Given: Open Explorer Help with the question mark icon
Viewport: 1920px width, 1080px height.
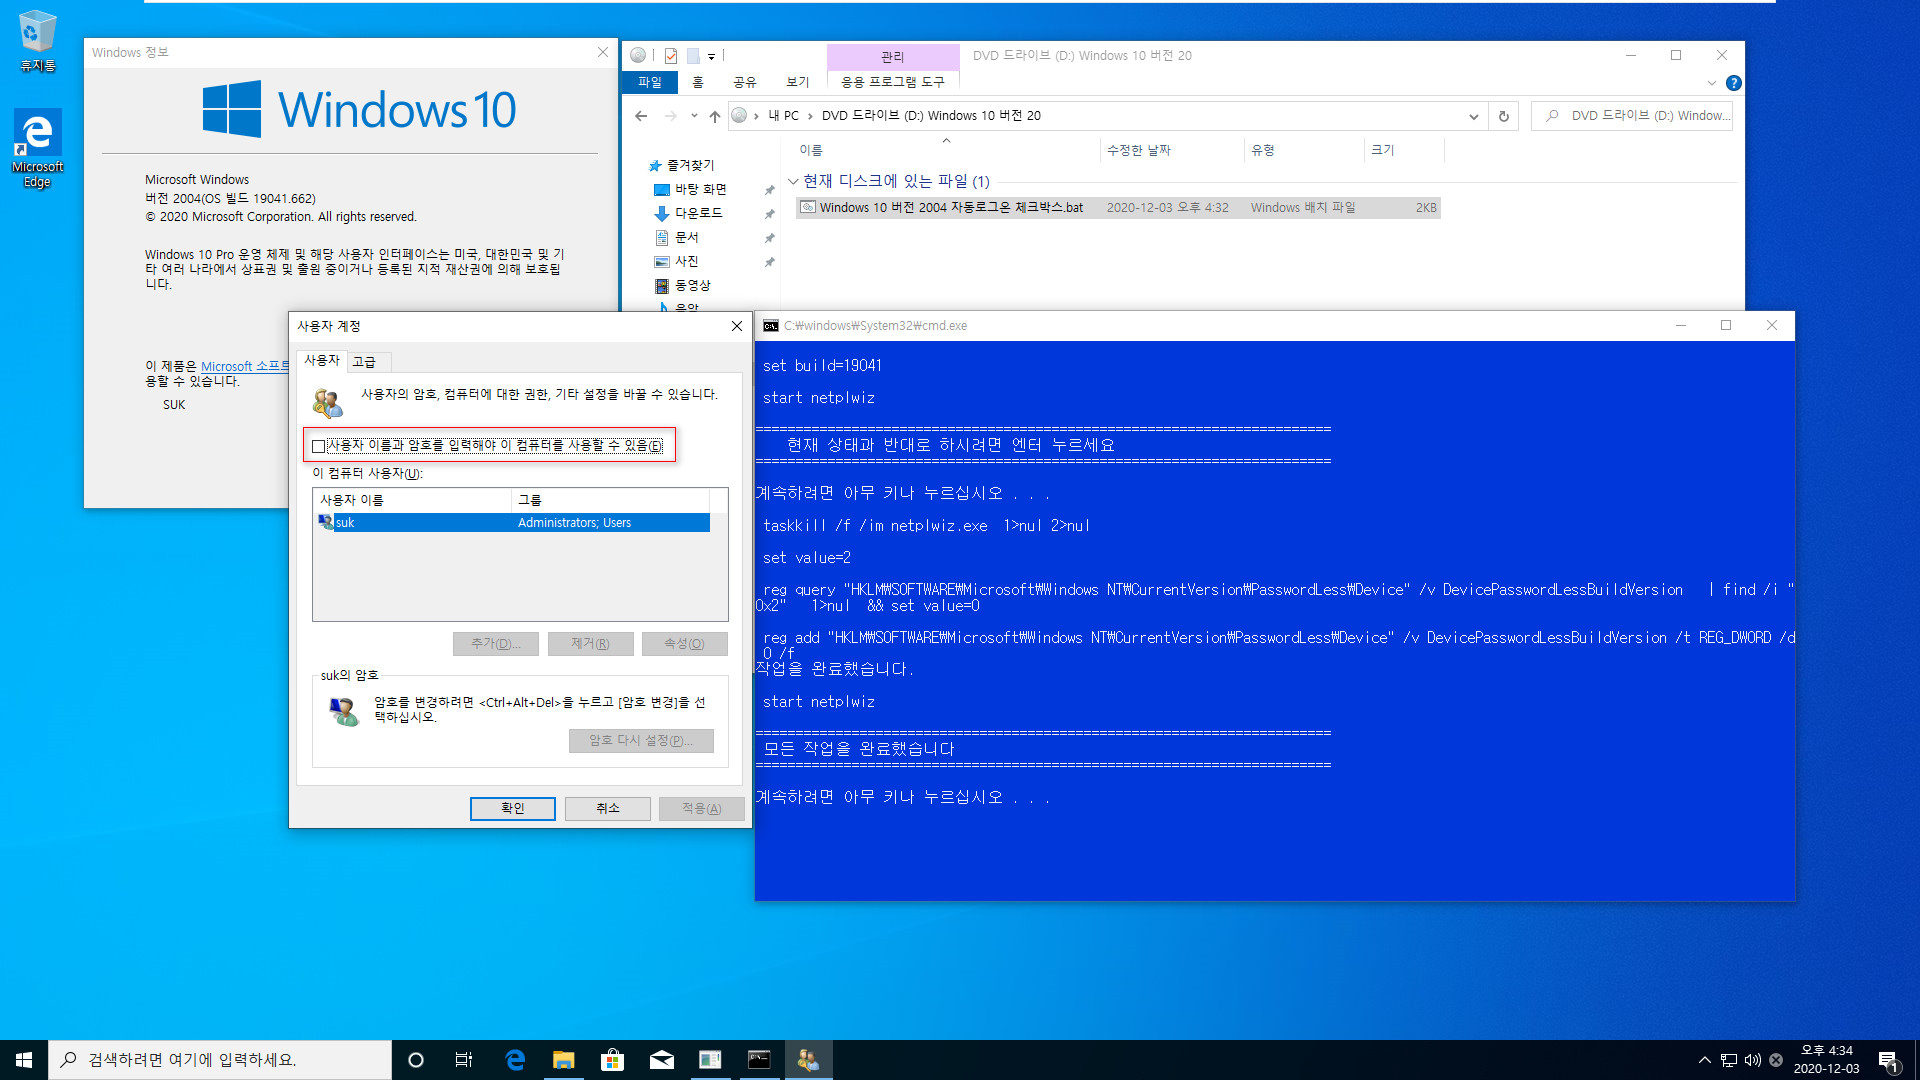Looking at the screenshot, I should (1734, 83).
